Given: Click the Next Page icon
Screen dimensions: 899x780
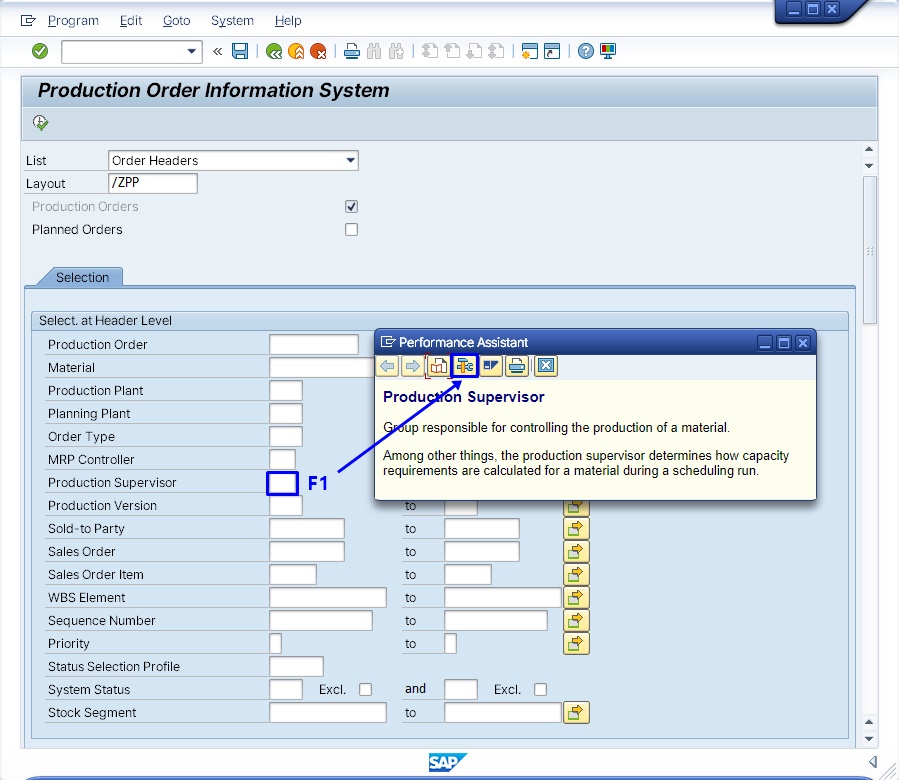Looking at the screenshot, I should point(474,52).
